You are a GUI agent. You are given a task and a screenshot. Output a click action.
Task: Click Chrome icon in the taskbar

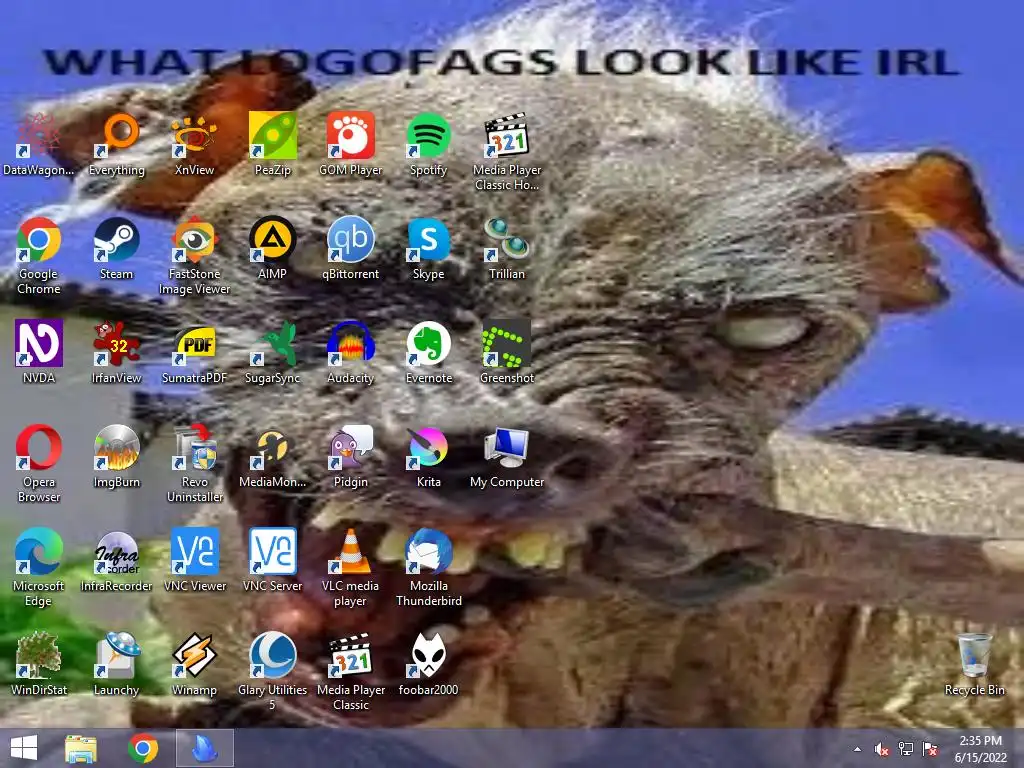pyautogui.click(x=143, y=748)
